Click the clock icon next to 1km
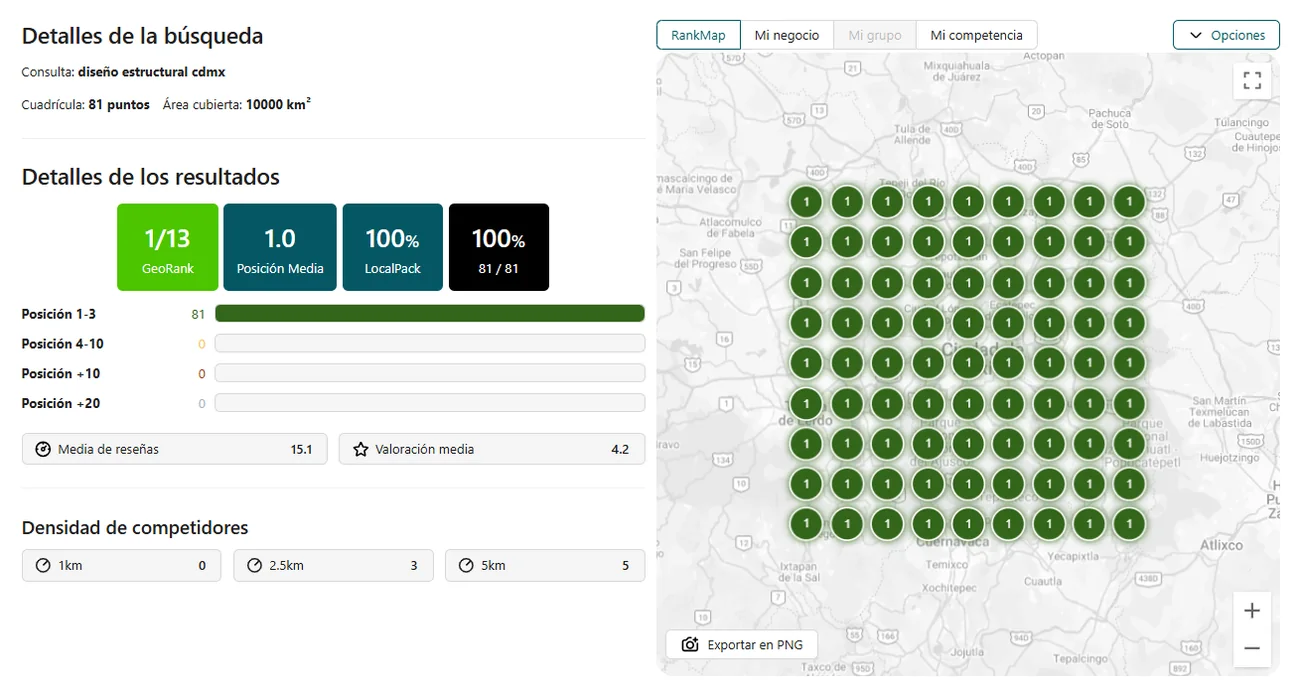Image resolution: width=1300 pixels, height=695 pixels. (43, 566)
